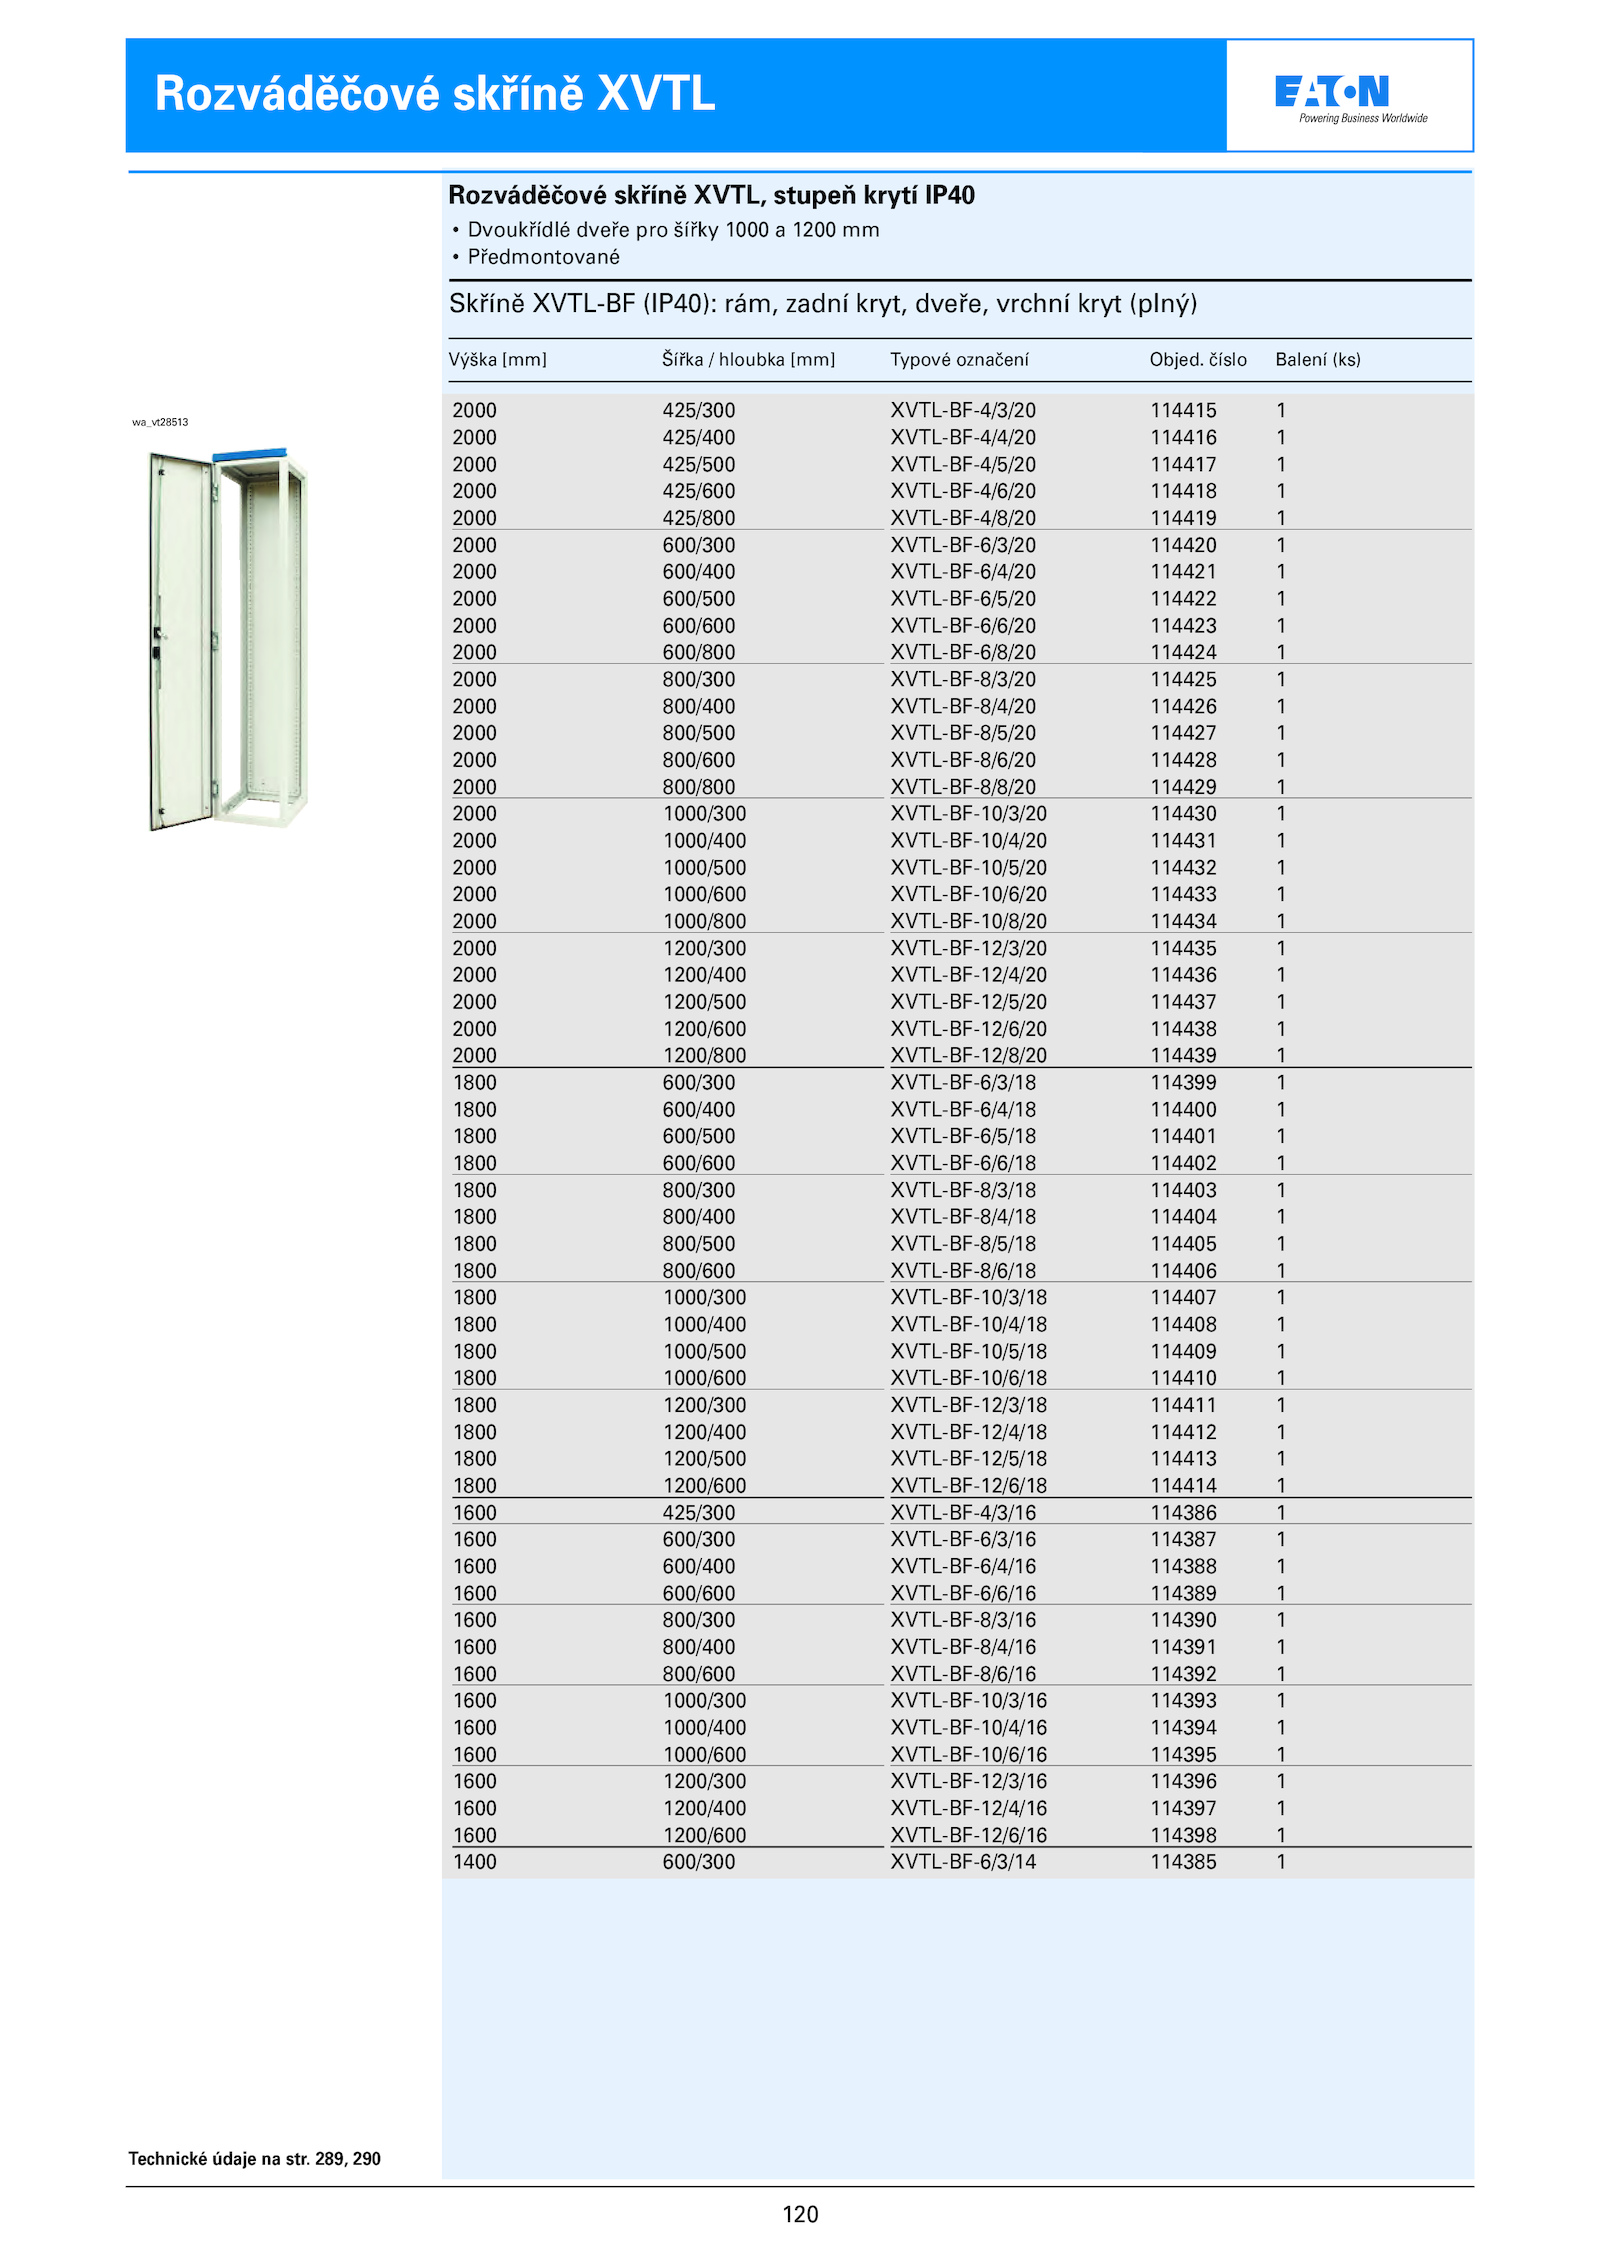The height and width of the screenshot is (2263, 1600).
Task: Click type designation 'XVTL-BF-12/4/18'
Action: click(969, 1432)
